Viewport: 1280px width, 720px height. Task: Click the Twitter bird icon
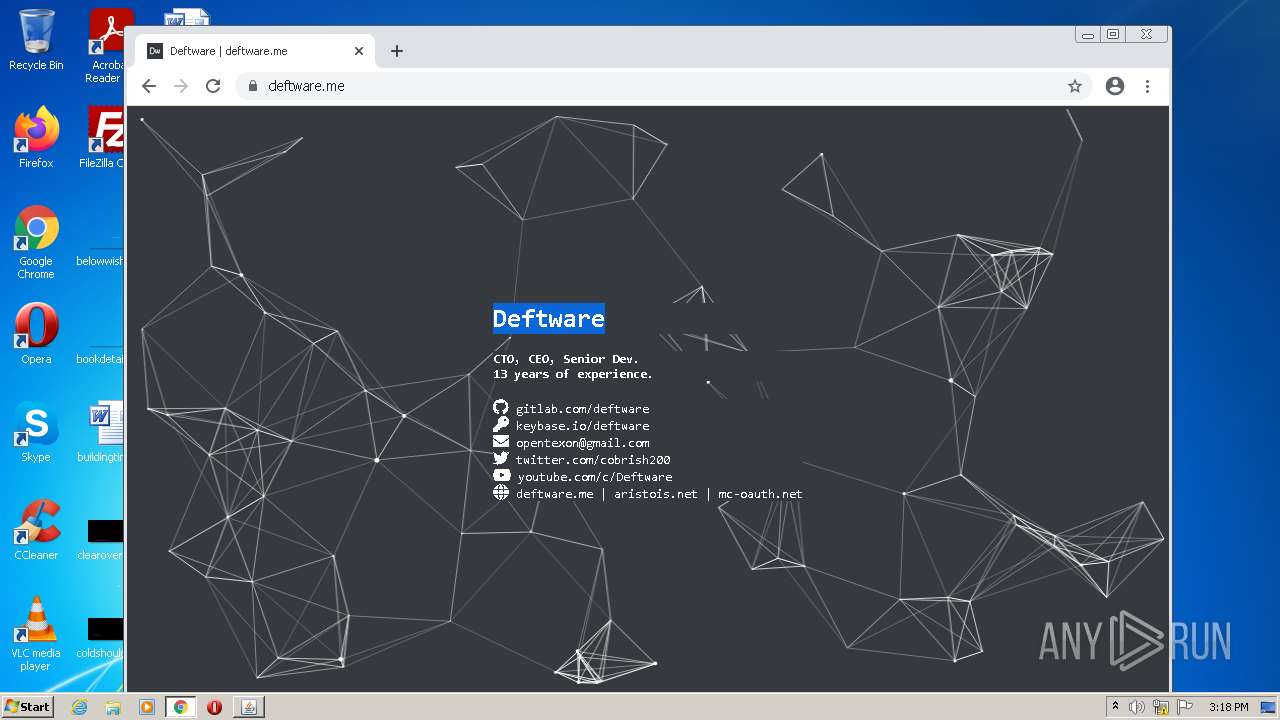[x=501, y=458]
